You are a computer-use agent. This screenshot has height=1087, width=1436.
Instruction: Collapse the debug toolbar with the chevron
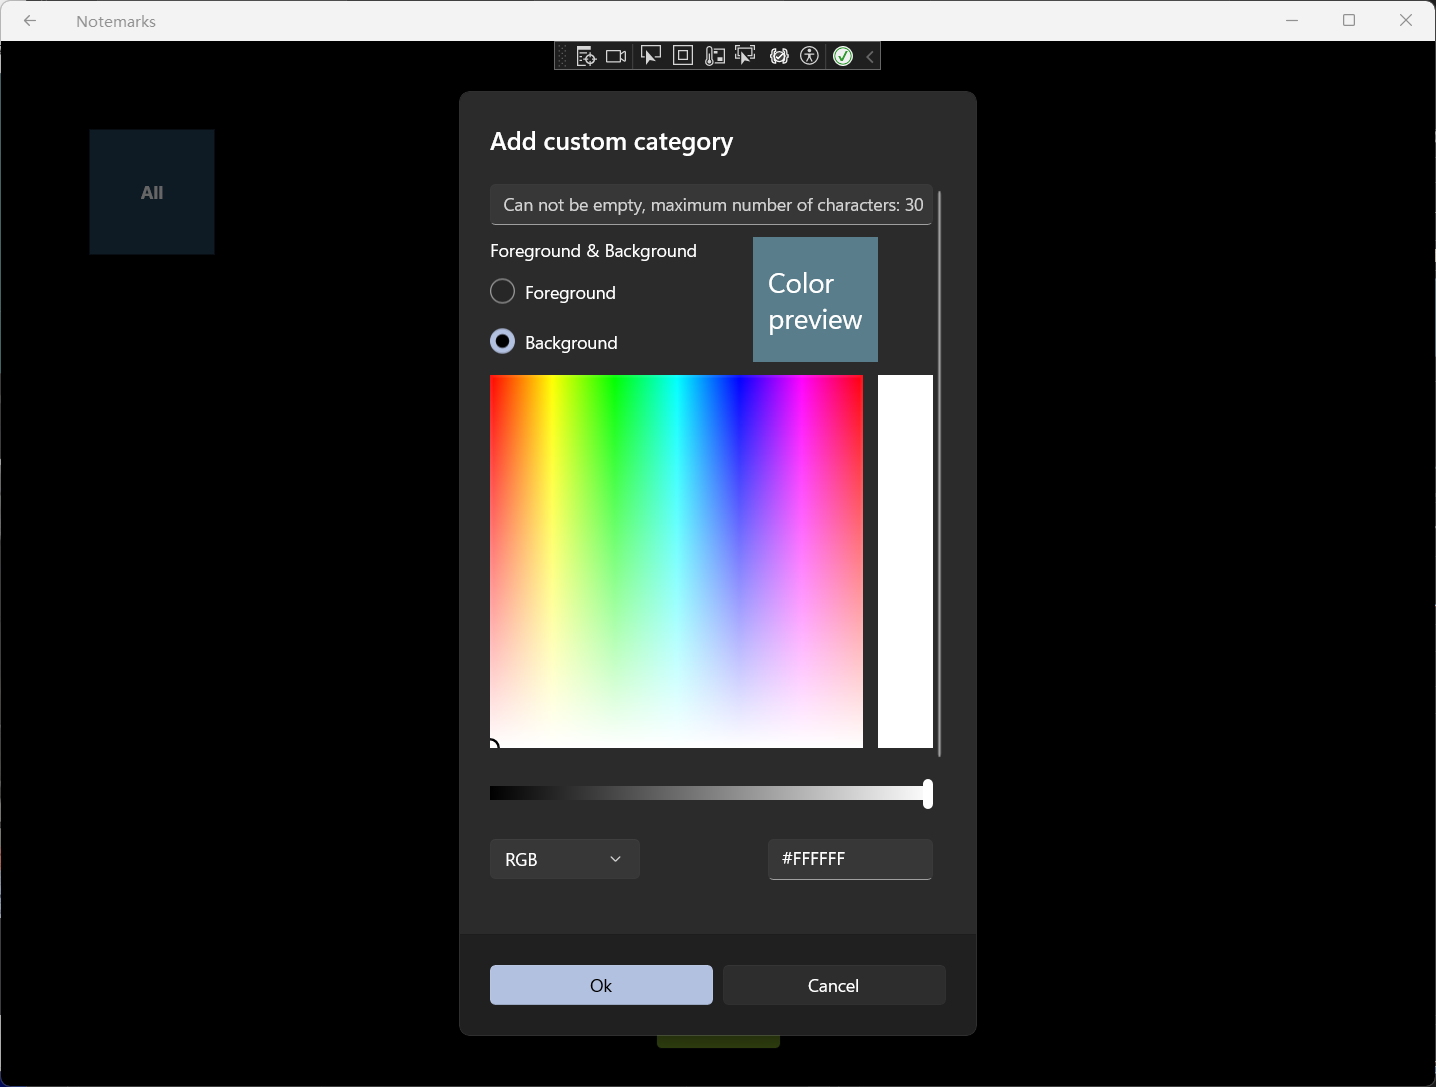pyautogui.click(x=870, y=57)
